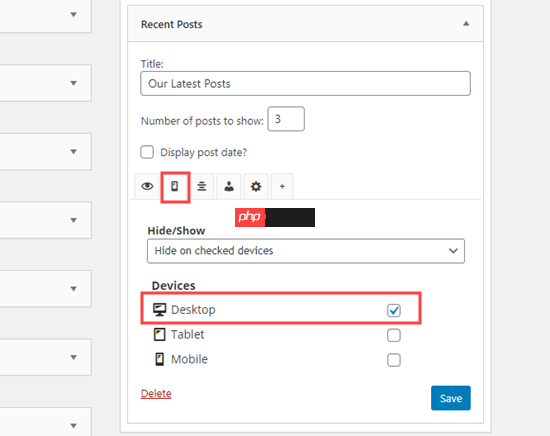Click the plus more options tab
Image resolution: width=550 pixels, height=436 pixels.
pyautogui.click(x=282, y=186)
